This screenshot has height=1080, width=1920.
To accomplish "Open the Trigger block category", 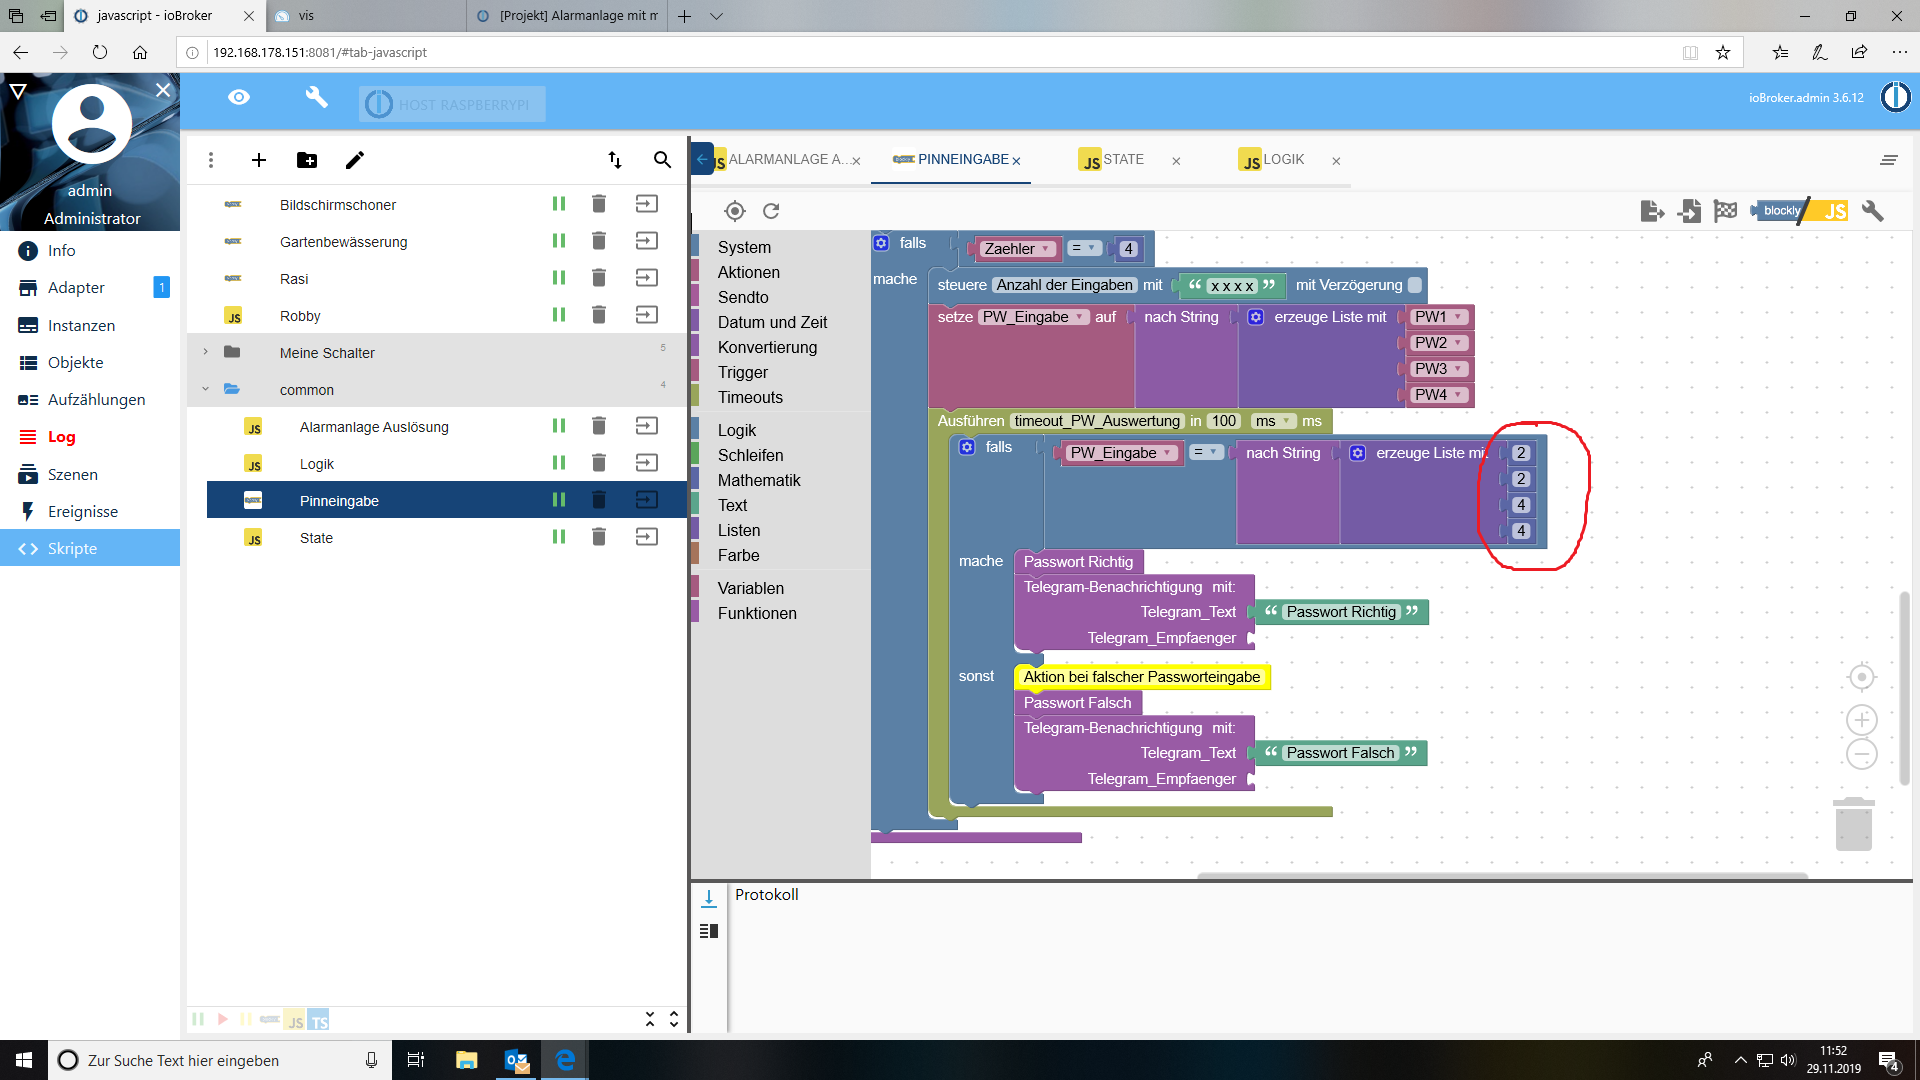I will tap(743, 372).
